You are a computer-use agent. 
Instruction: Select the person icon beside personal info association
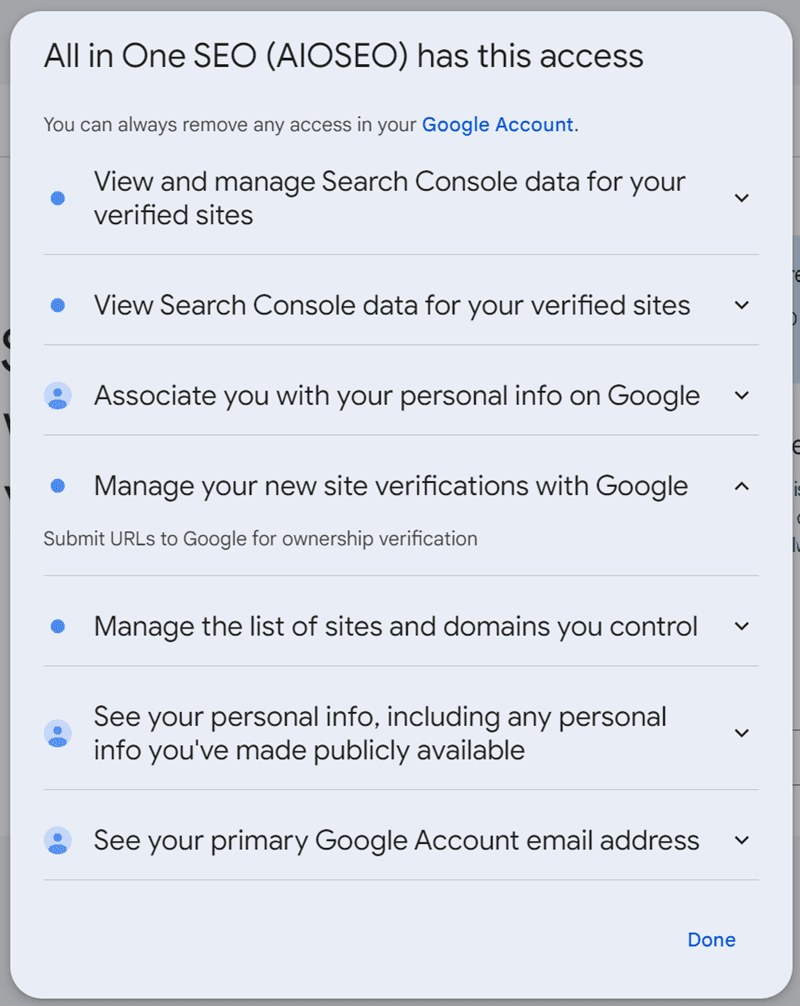pos(58,395)
